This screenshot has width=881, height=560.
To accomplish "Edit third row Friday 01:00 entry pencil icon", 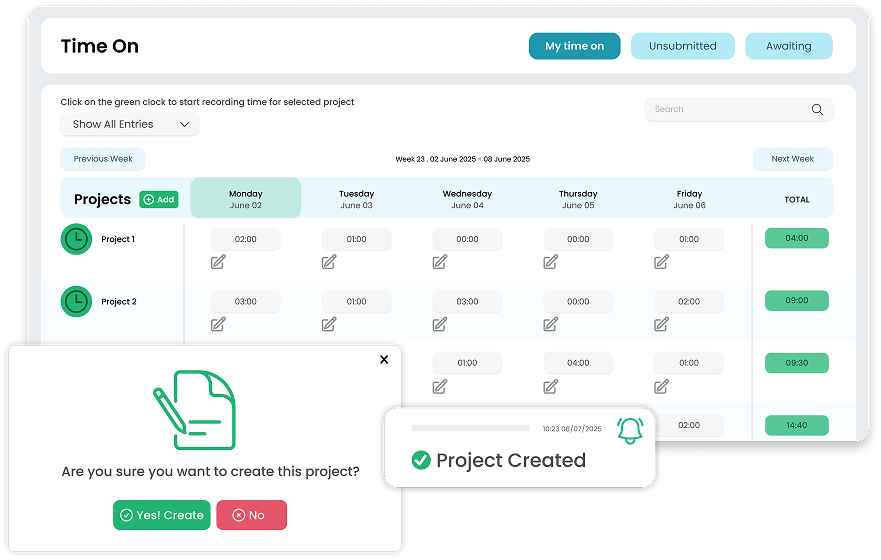I will pos(661,386).
